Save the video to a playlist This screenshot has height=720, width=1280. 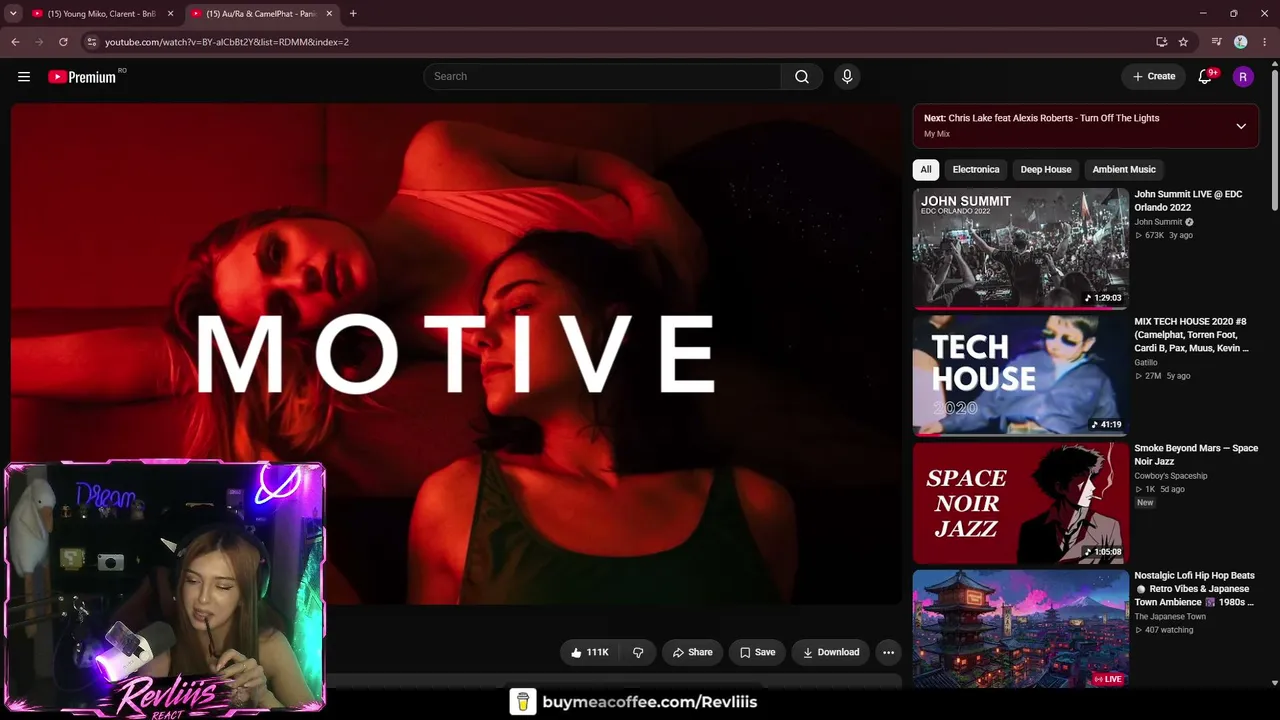pos(757,652)
